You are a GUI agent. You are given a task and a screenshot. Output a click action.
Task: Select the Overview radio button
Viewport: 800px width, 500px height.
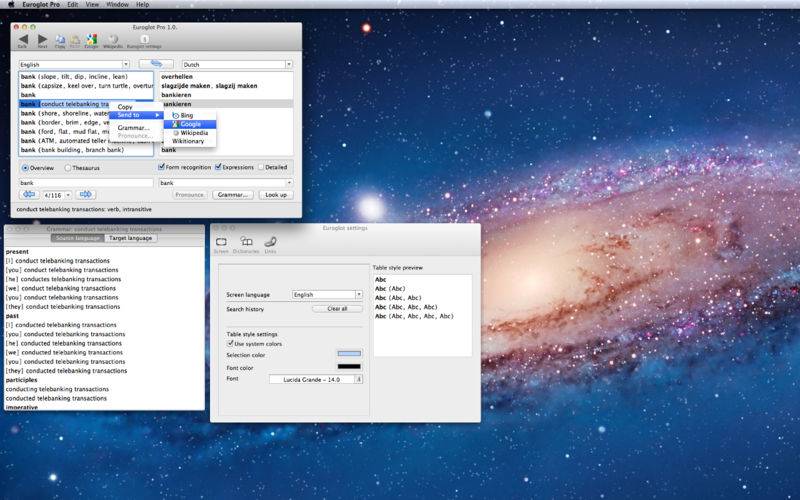(x=25, y=168)
